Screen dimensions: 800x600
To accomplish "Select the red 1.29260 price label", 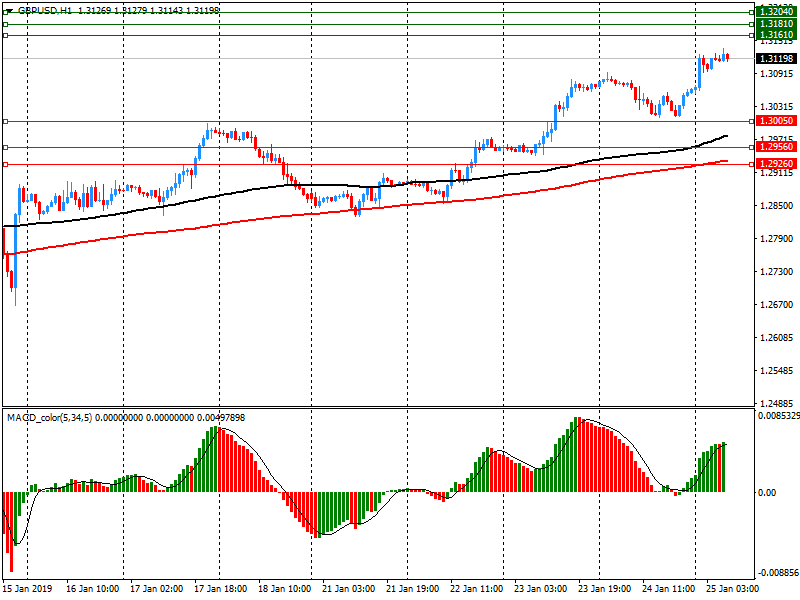I will pos(777,164).
